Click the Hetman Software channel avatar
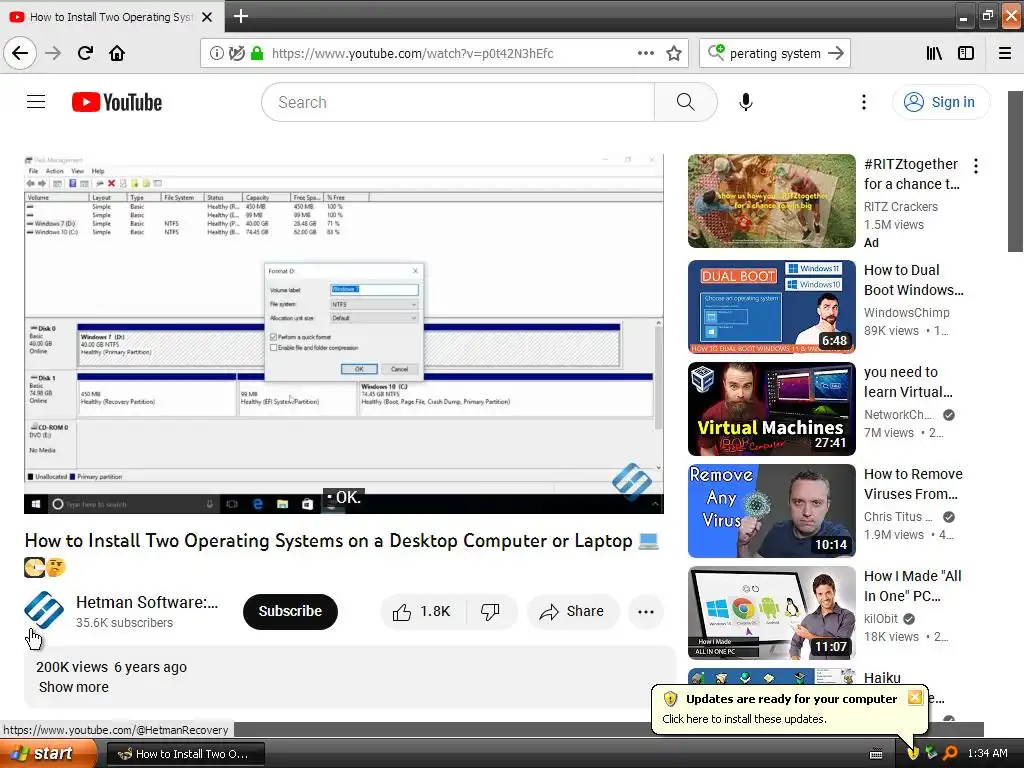 tap(44, 610)
